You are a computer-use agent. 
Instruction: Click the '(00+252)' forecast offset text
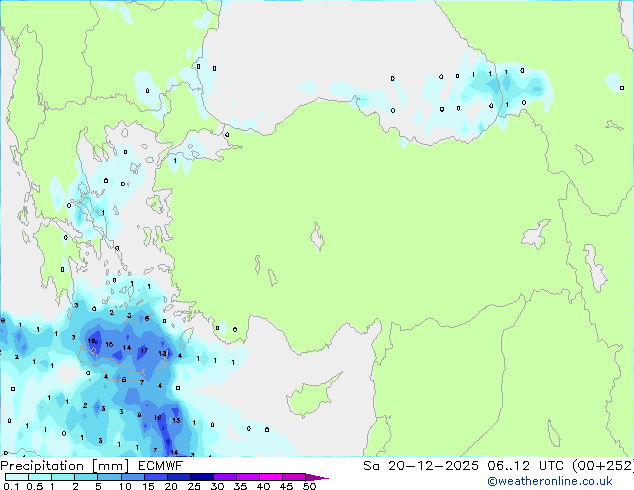click(603, 466)
